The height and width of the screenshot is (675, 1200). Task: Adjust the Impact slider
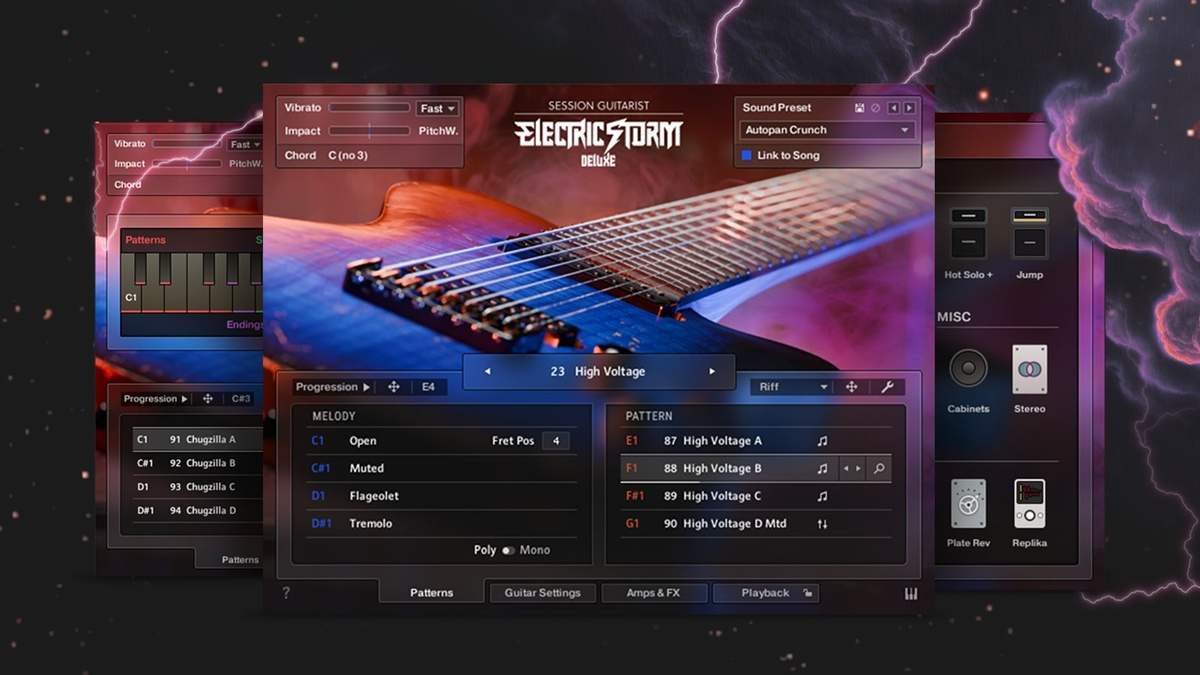tap(369, 131)
